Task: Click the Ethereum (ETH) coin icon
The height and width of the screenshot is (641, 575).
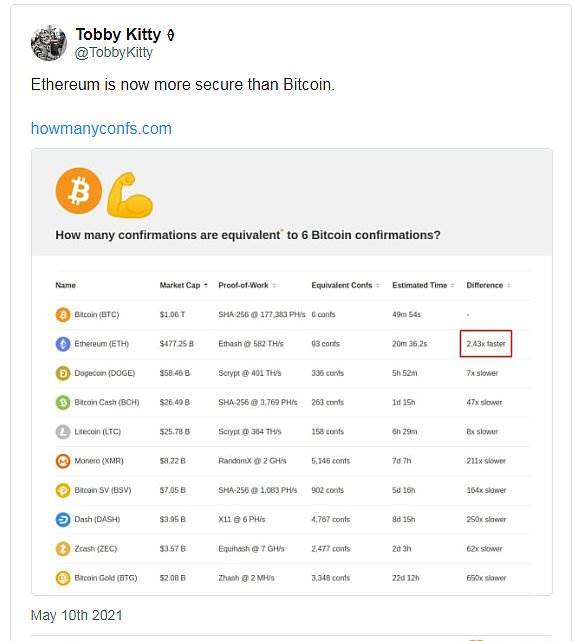Action: (x=63, y=344)
